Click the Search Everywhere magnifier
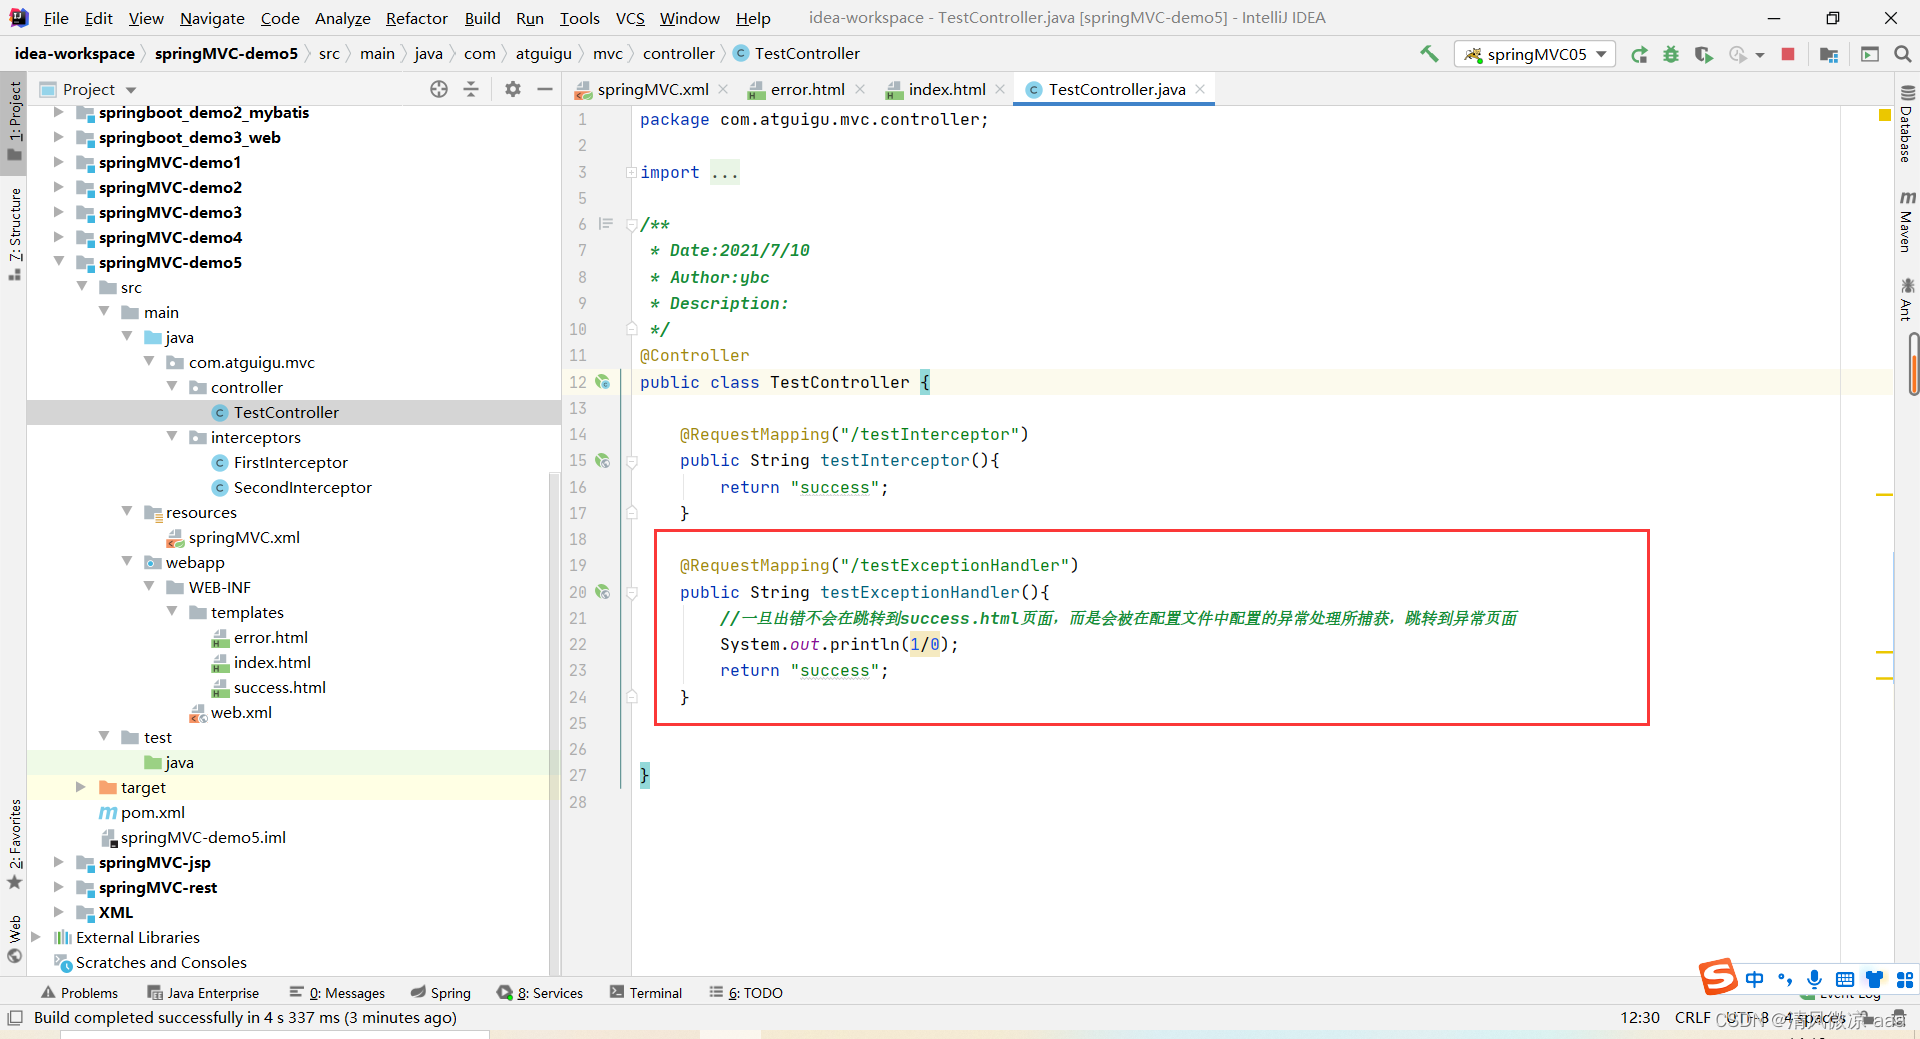This screenshot has width=1920, height=1039. tap(1903, 54)
